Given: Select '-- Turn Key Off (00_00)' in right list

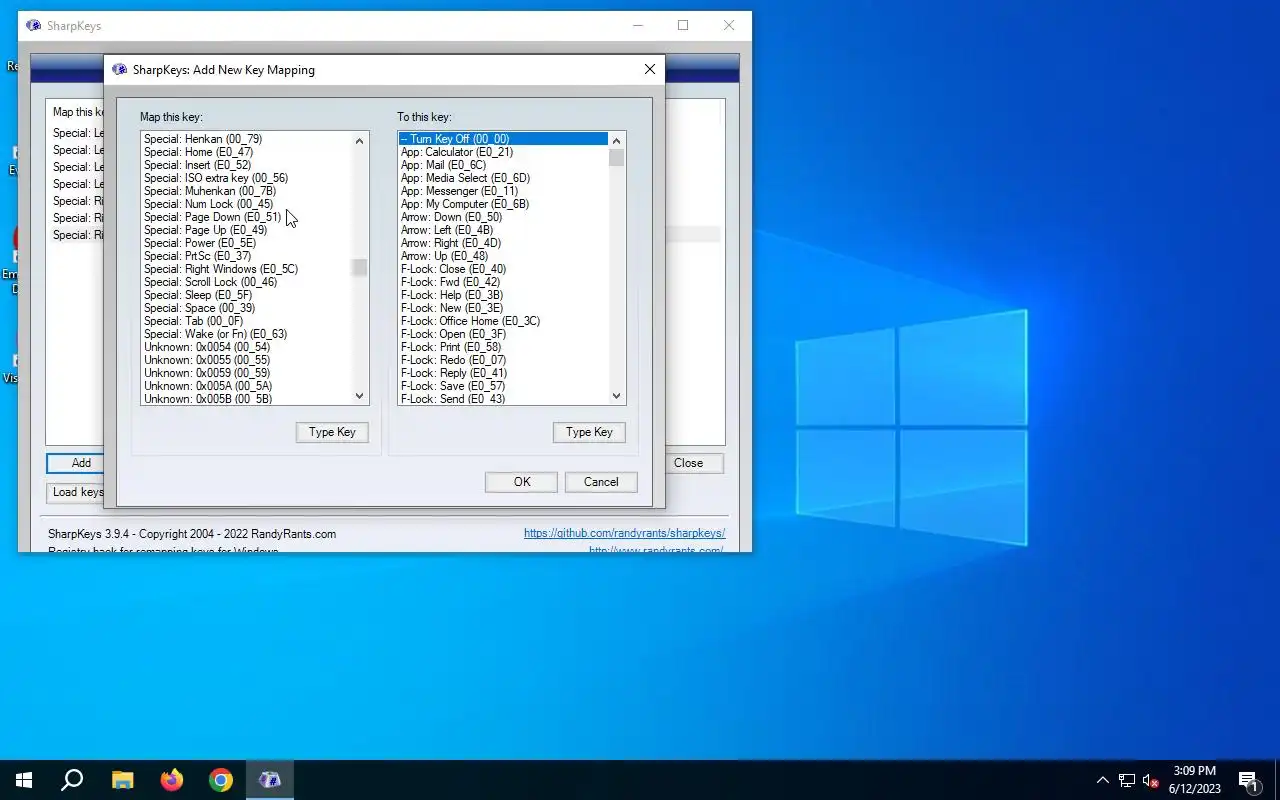Looking at the screenshot, I should pyautogui.click(x=503, y=139).
